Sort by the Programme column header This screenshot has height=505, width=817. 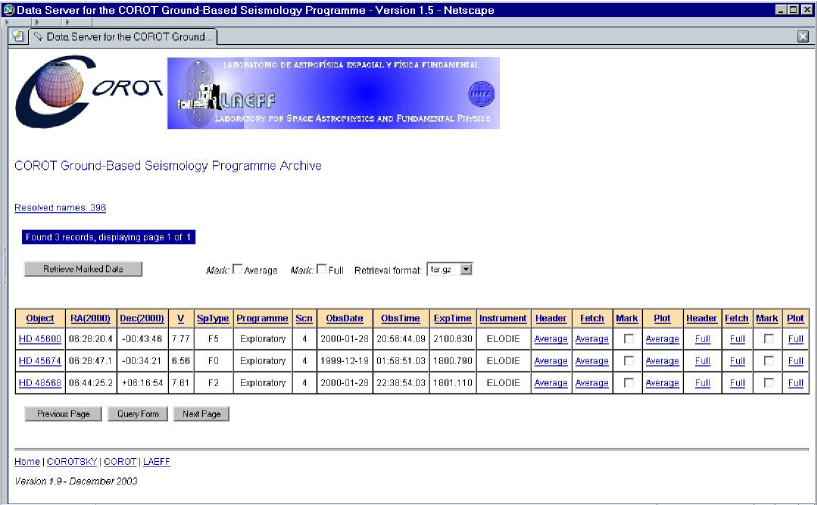pyautogui.click(x=262, y=318)
